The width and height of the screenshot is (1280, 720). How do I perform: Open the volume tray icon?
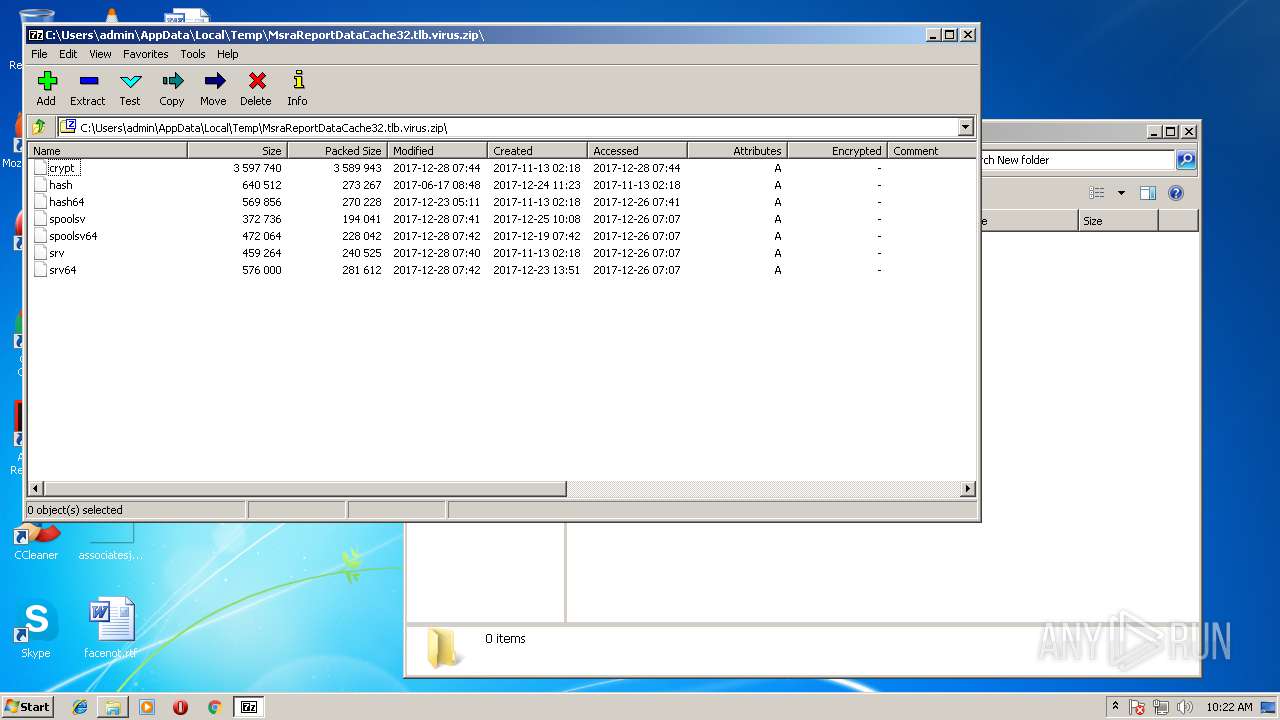(x=1185, y=708)
